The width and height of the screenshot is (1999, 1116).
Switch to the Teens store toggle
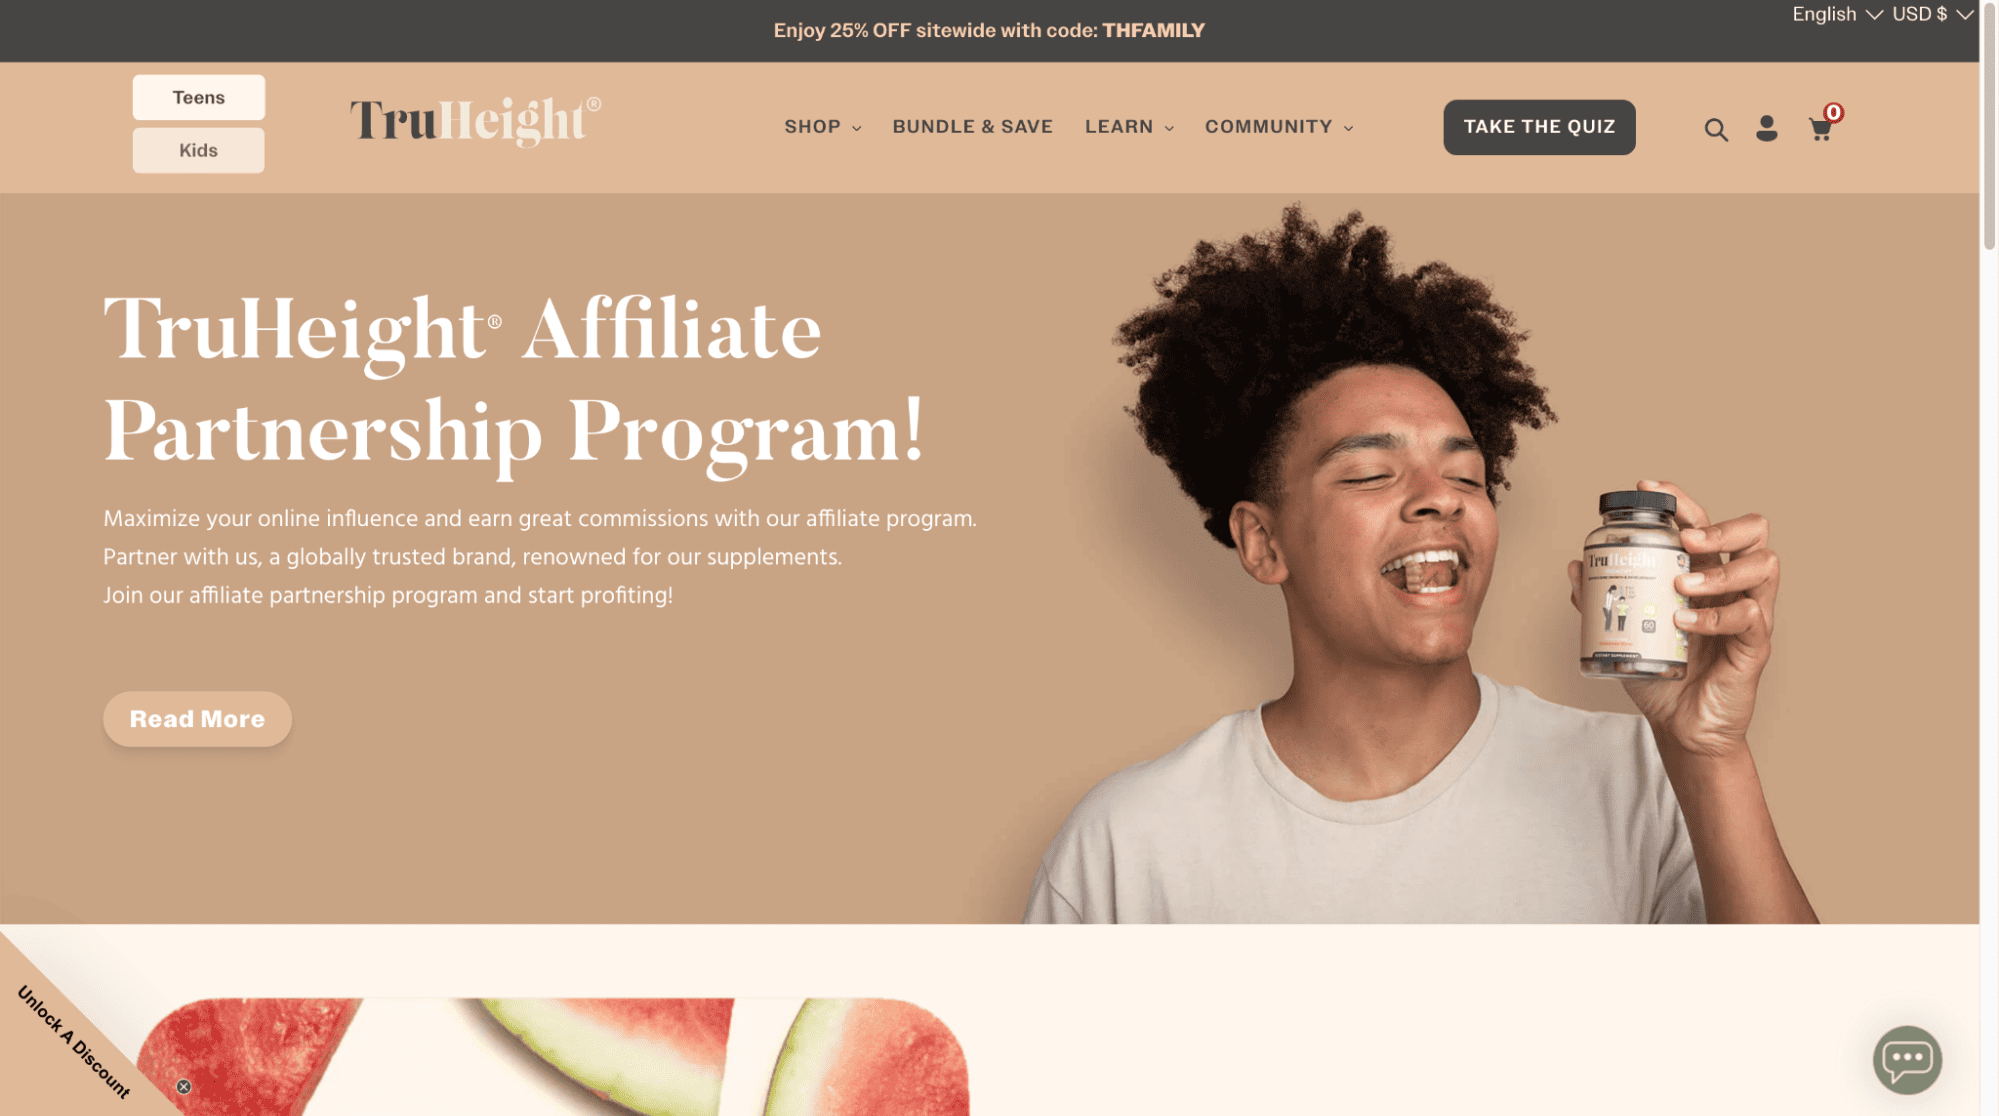tap(199, 97)
